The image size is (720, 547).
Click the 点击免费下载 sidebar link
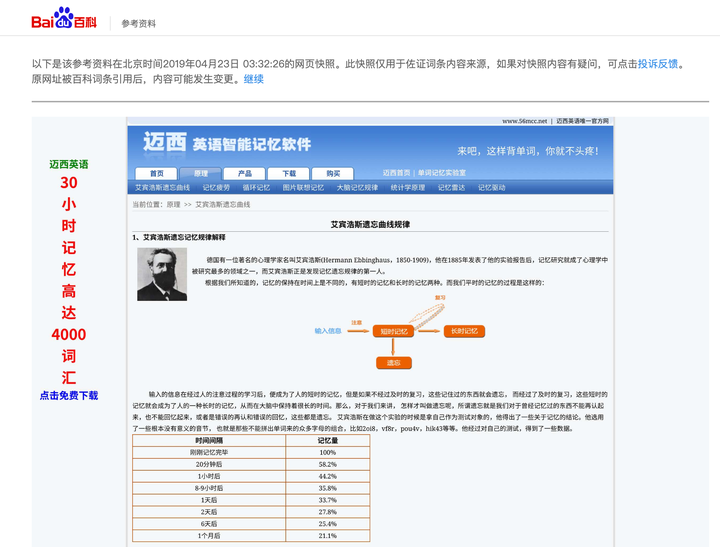pos(69,395)
